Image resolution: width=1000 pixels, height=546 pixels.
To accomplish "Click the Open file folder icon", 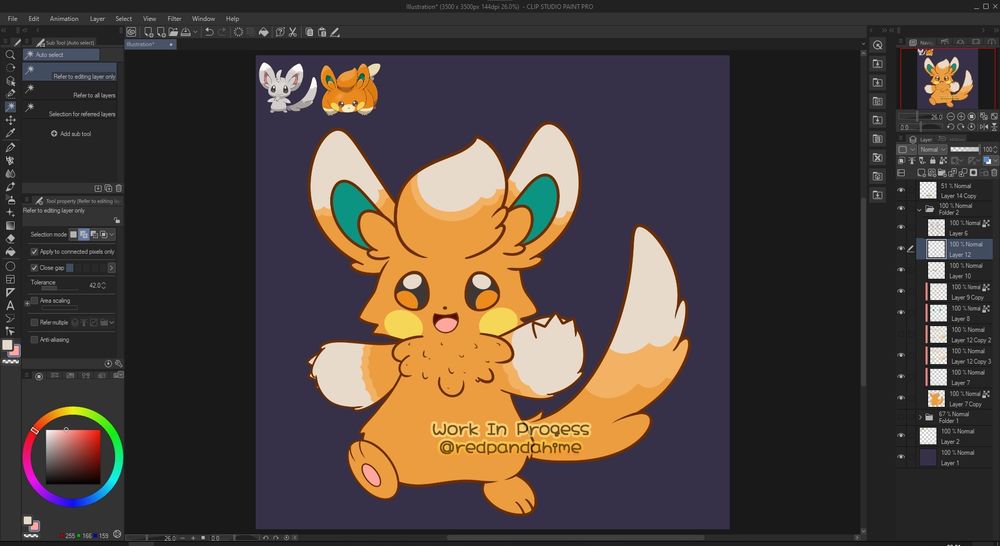I will point(173,32).
